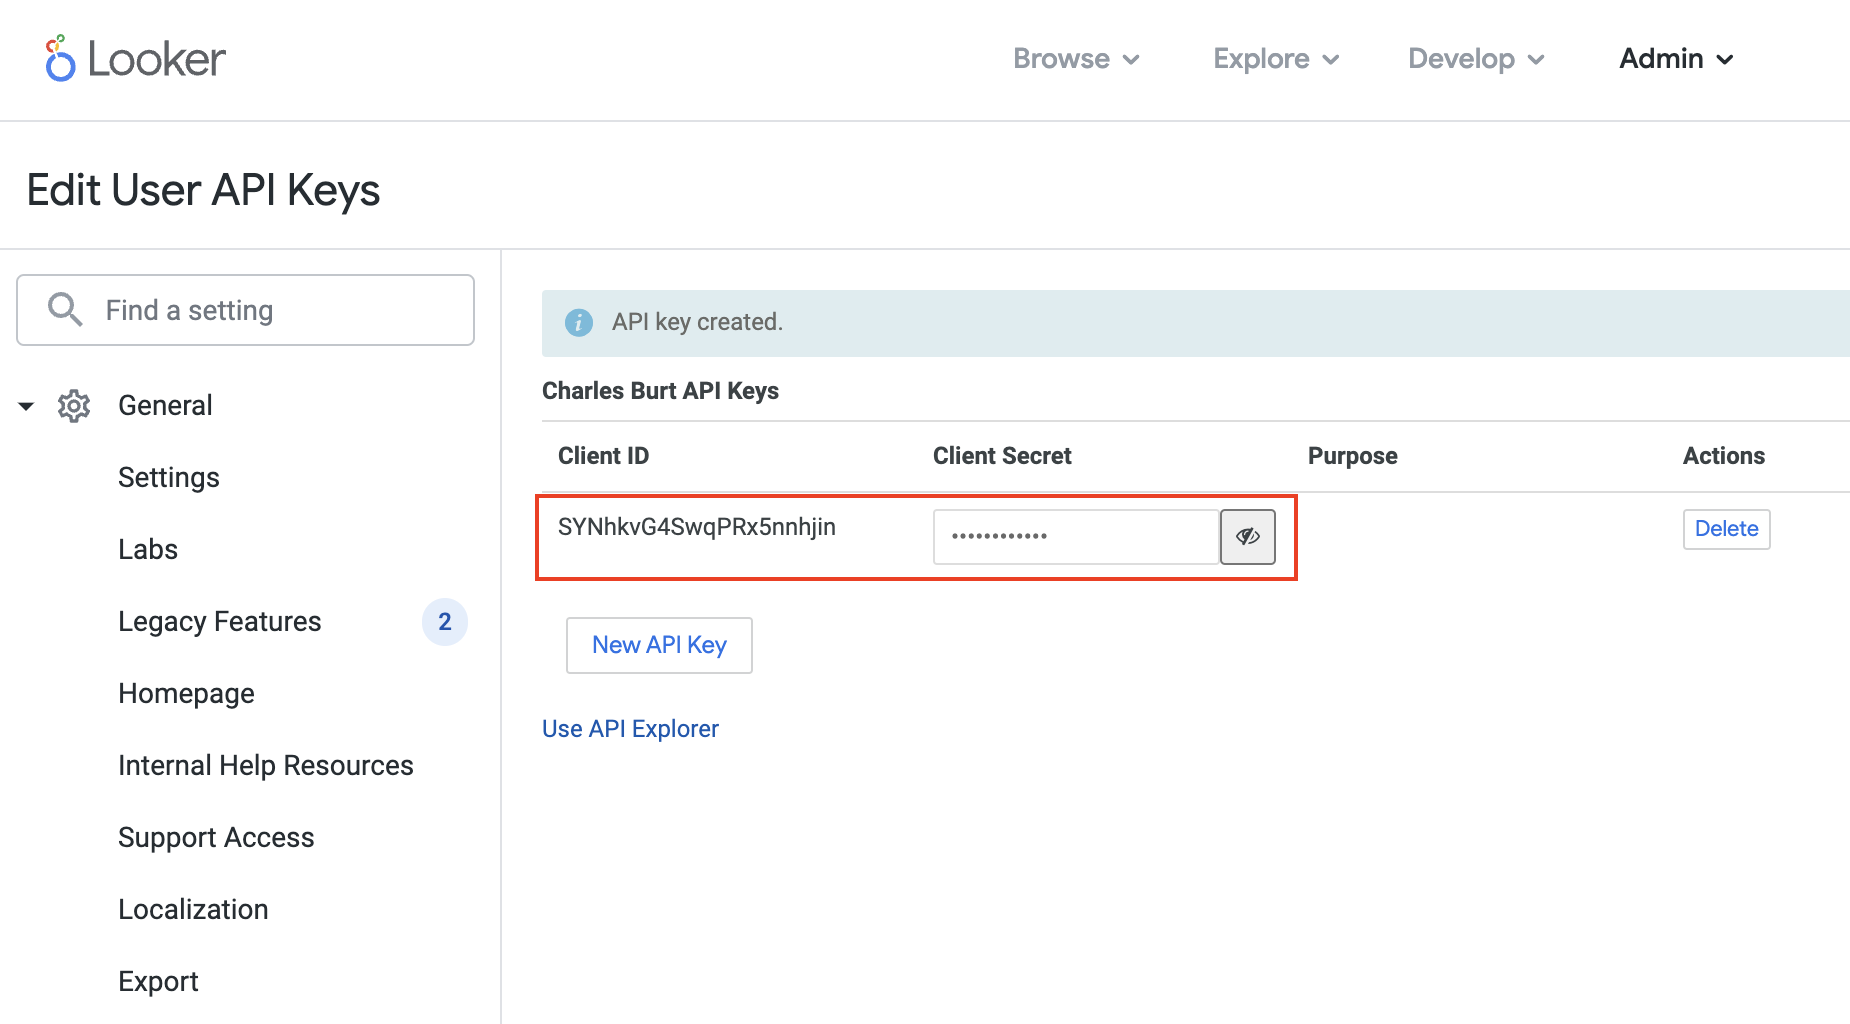1850x1024 pixels.
Task: Toggle client secret visibility eye icon
Action: [x=1247, y=537]
